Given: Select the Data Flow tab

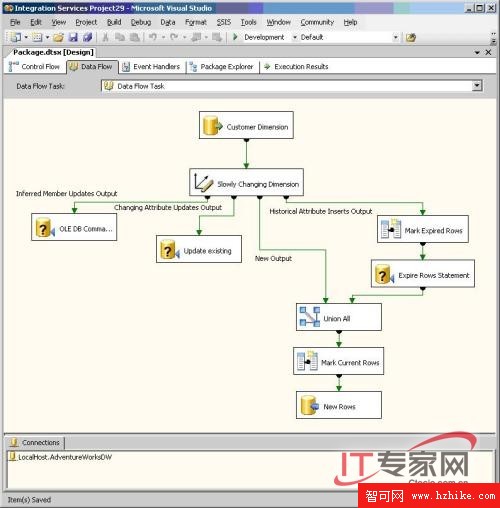Looking at the screenshot, I should 92,67.
